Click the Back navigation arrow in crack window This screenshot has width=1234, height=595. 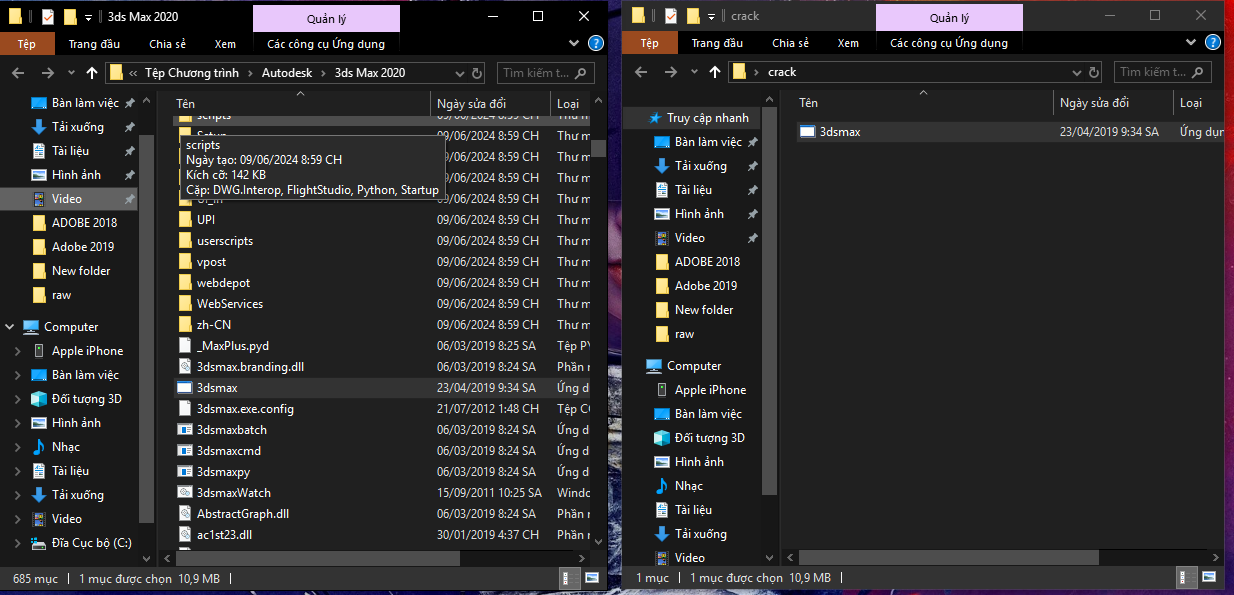click(x=640, y=72)
